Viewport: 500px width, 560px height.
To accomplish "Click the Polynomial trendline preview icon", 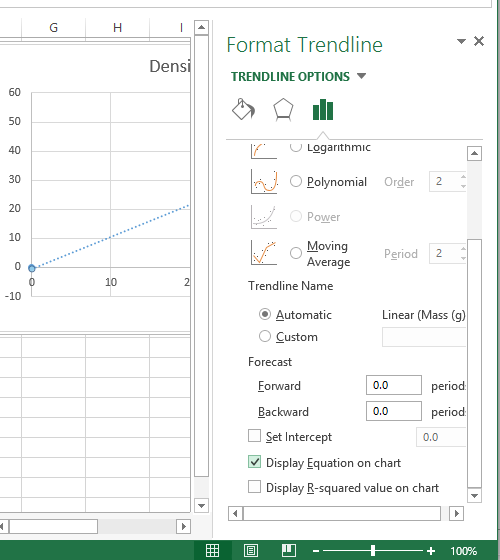I will 264,181.
